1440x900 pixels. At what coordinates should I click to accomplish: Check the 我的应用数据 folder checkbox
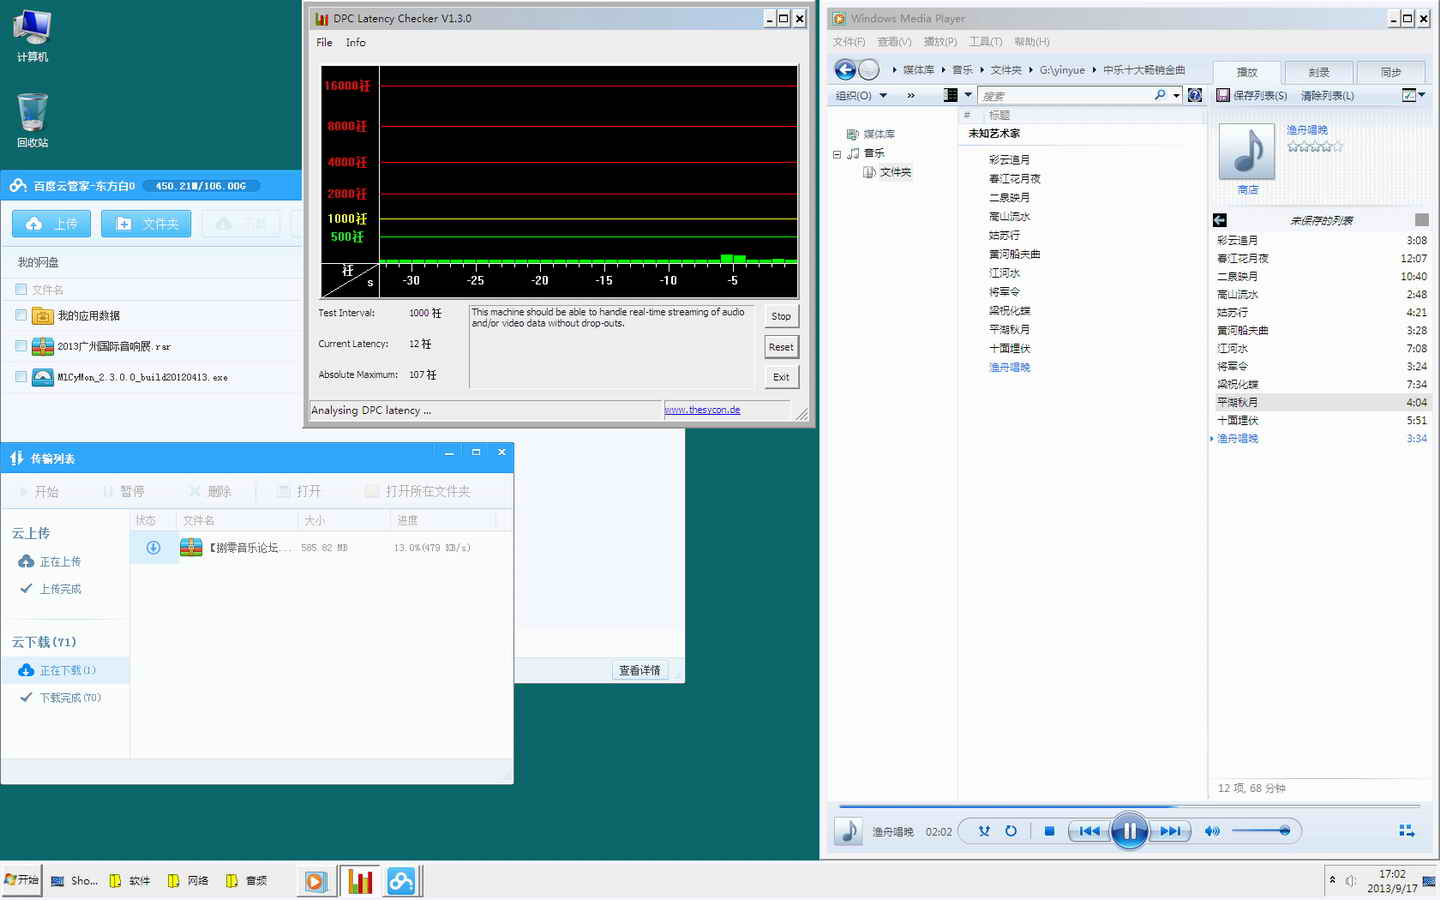(x=21, y=315)
